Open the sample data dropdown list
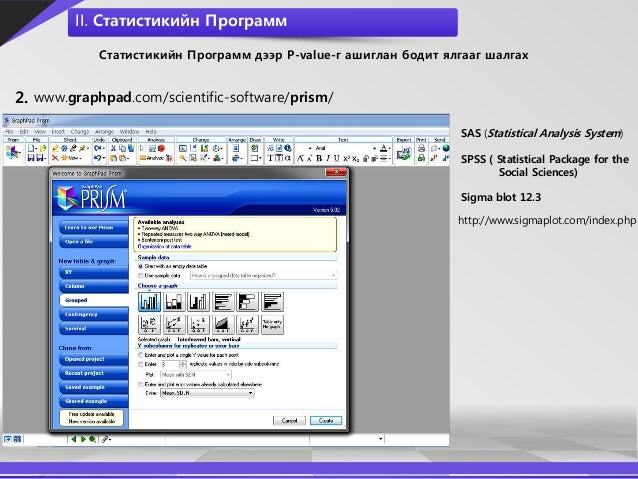The height and width of the screenshot is (479, 638). point(264,276)
